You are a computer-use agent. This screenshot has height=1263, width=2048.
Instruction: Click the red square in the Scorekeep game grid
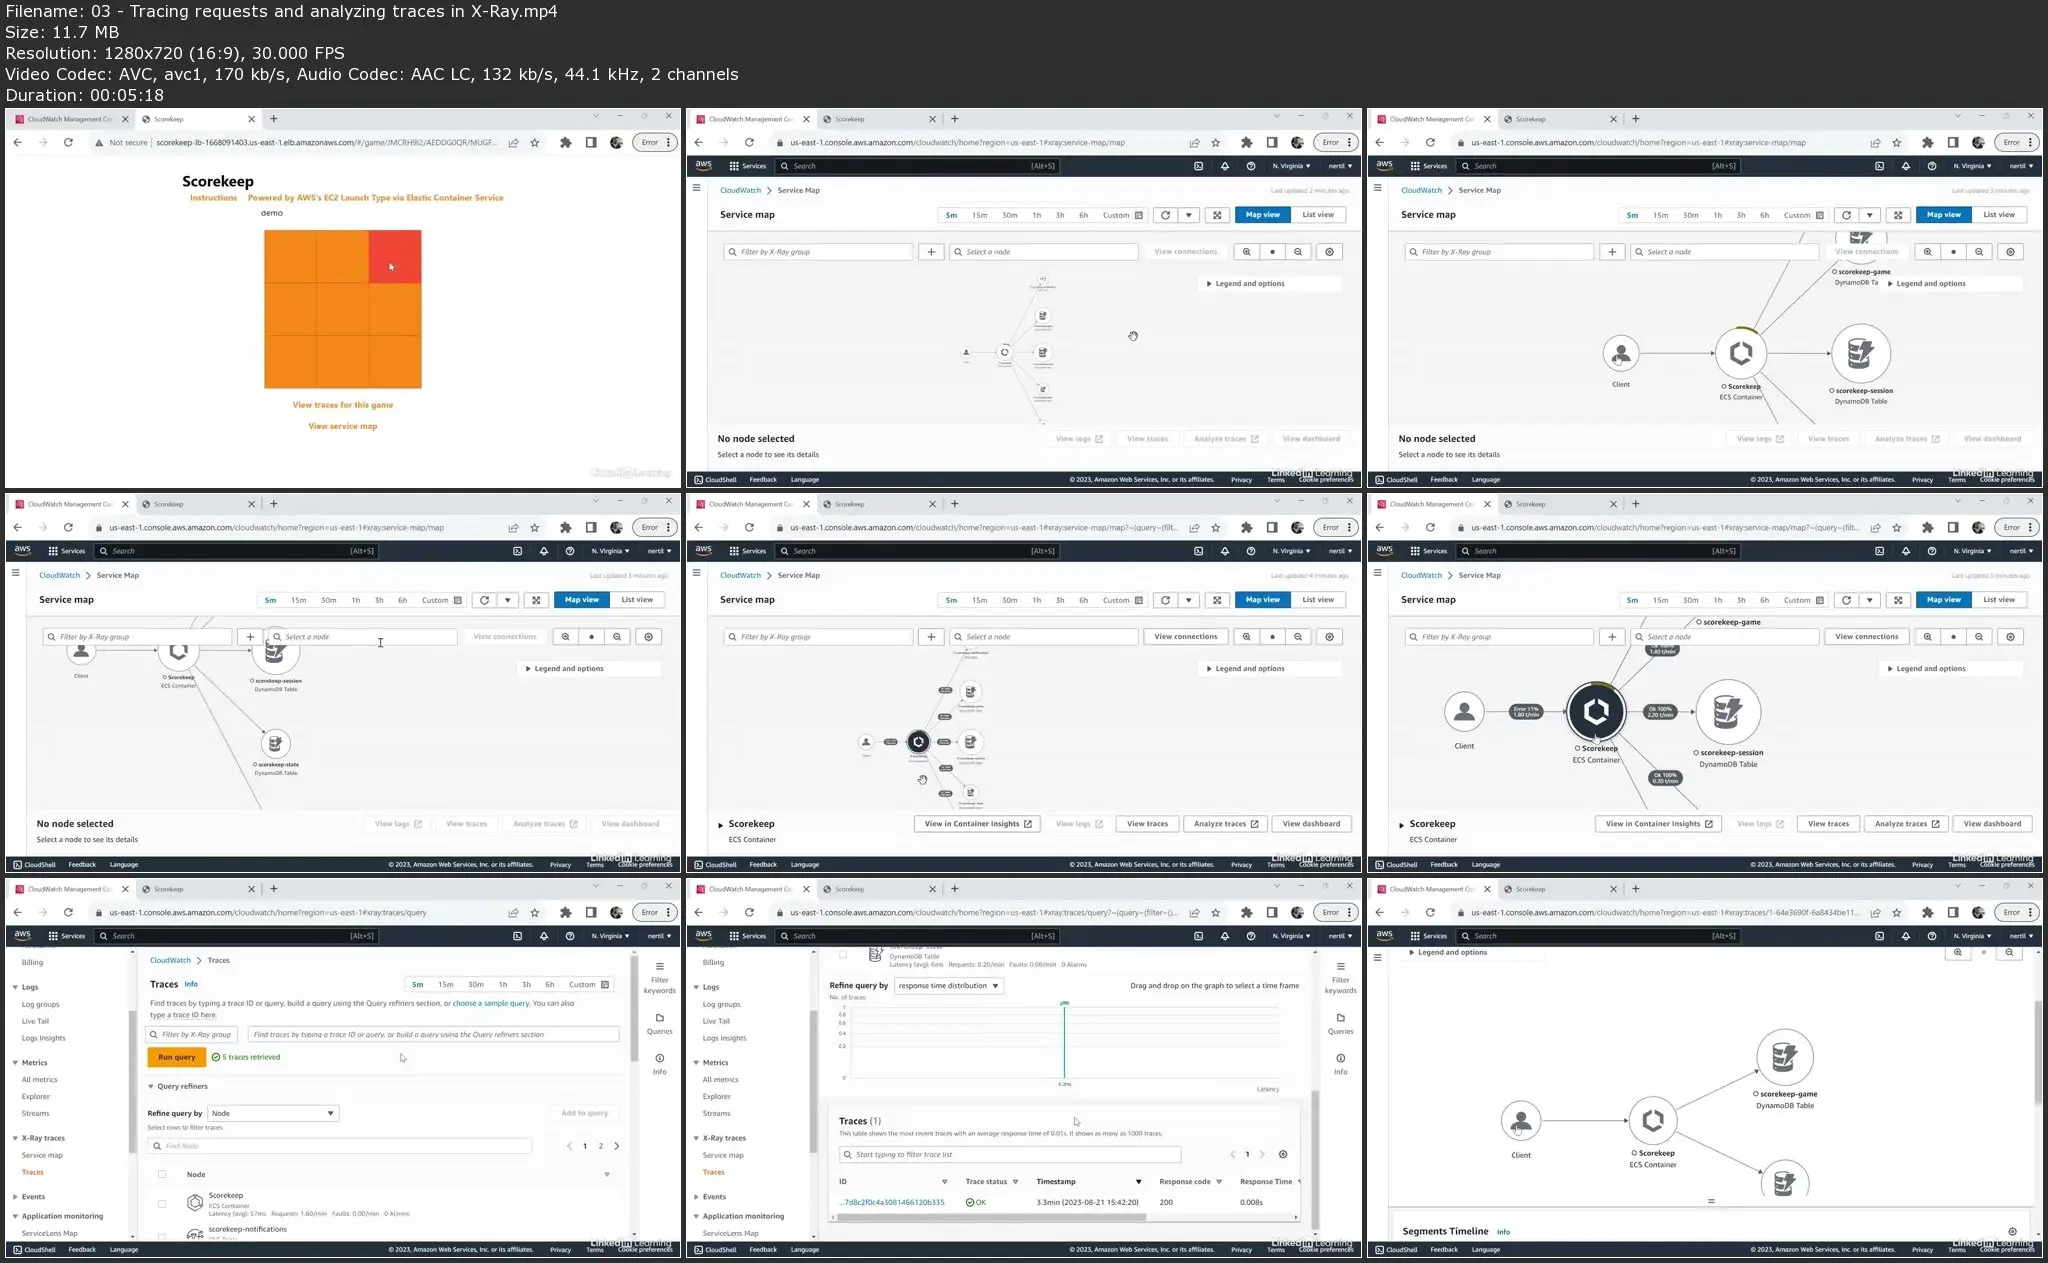coord(395,257)
